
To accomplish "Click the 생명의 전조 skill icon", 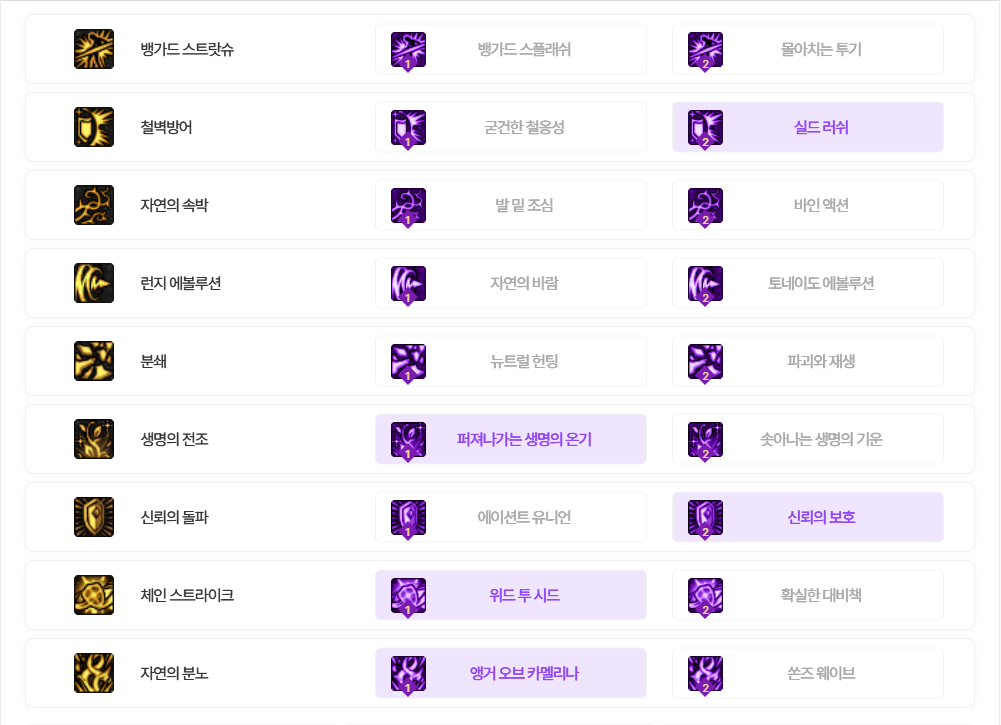I will [94, 439].
